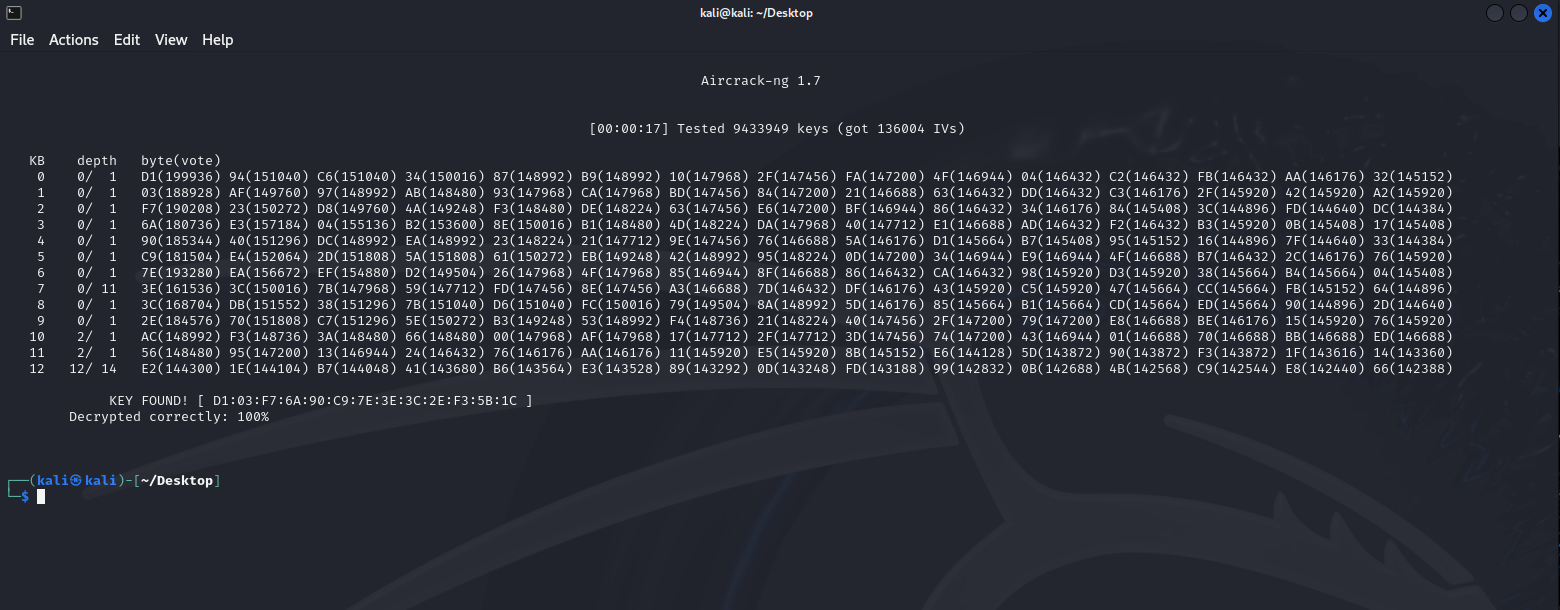Image resolution: width=1560 pixels, height=610 pixels.
Task: Select vote value D1(199936)
Action: 181,177
